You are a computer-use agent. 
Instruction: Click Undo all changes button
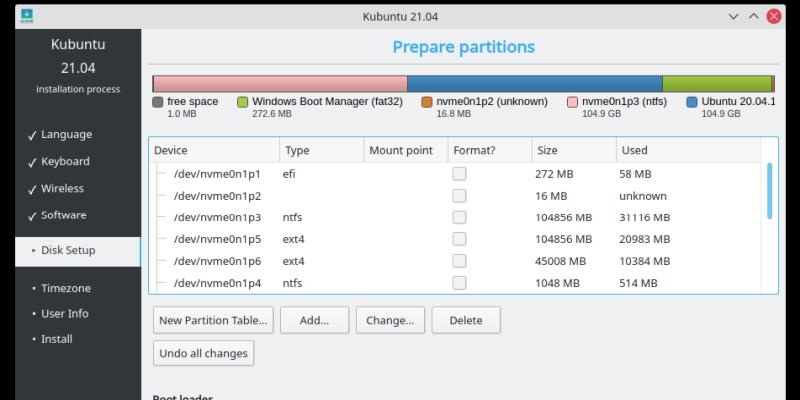tap(204, 354)
